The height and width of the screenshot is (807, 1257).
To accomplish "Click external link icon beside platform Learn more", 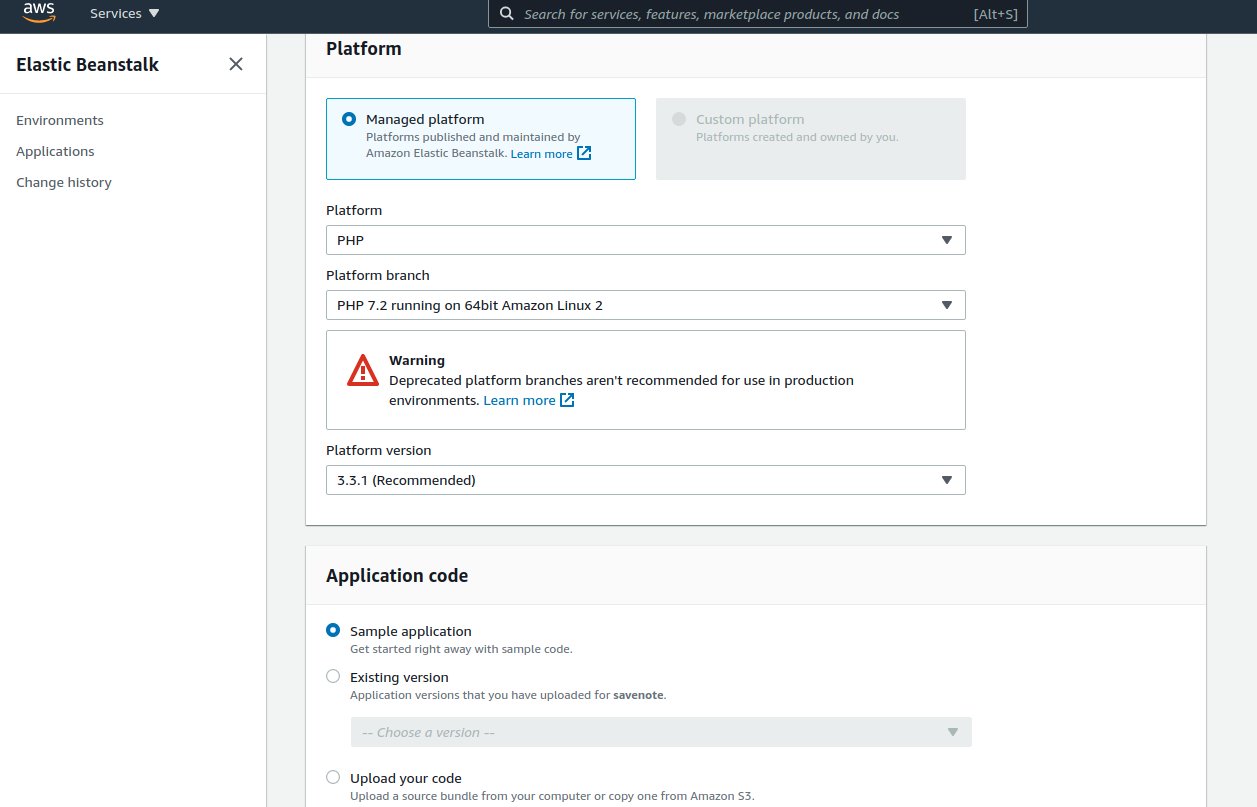I will pos(584,153).
